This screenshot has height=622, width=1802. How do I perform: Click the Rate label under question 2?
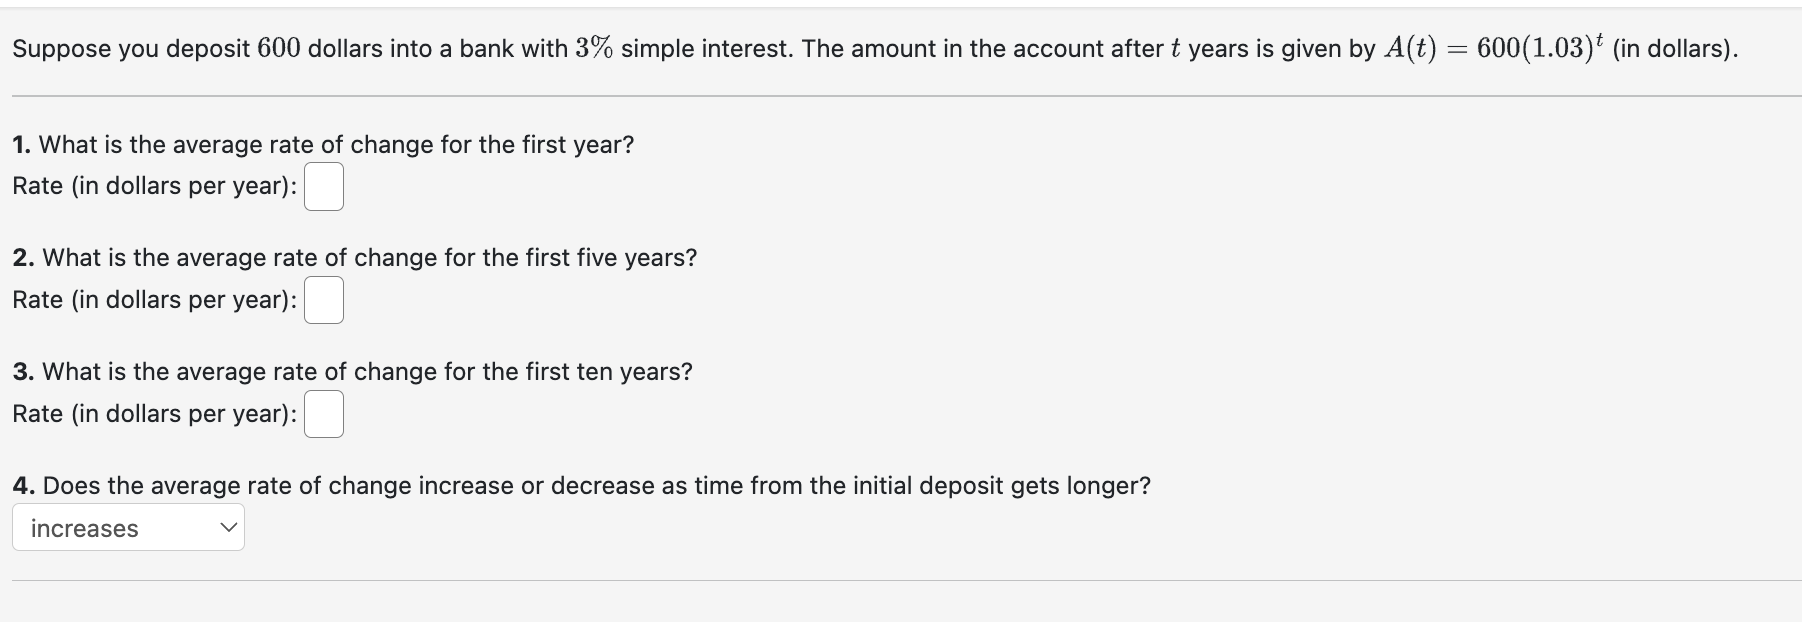154,300
